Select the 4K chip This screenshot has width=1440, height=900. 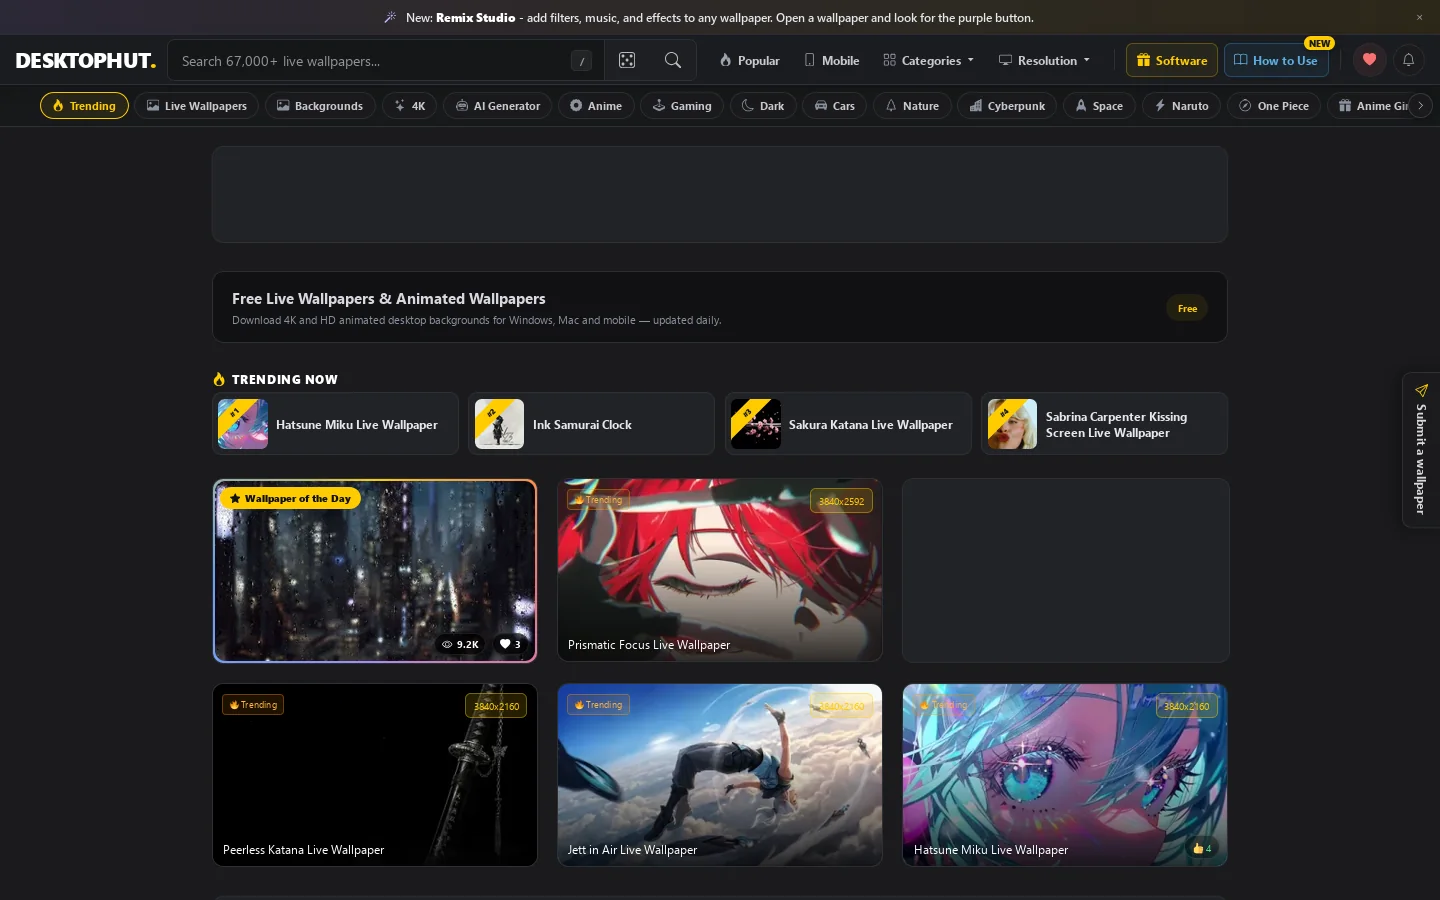pos(409,106)
